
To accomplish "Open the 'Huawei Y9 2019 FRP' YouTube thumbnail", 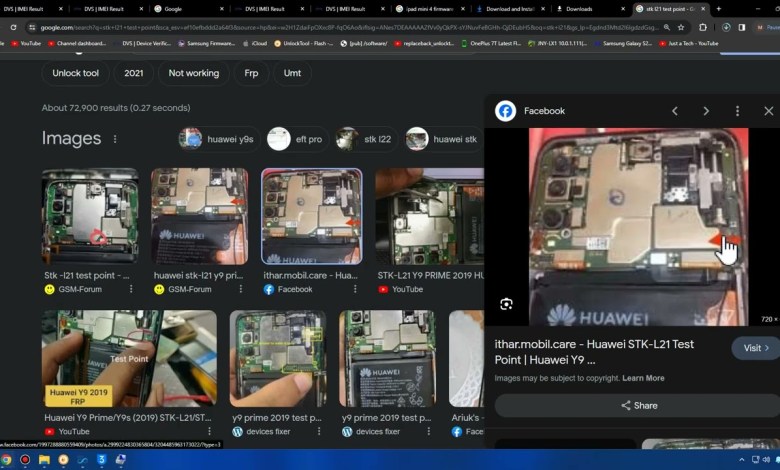I will [129, 360].
